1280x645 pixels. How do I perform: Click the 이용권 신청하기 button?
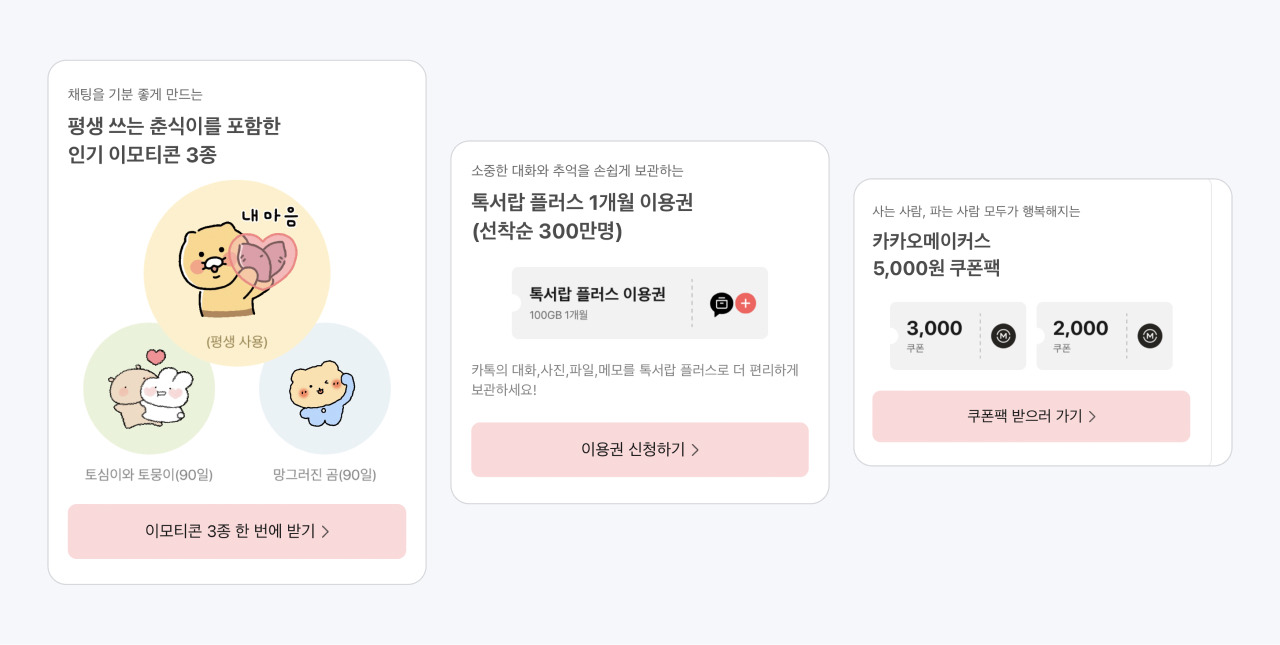(640, 450)
